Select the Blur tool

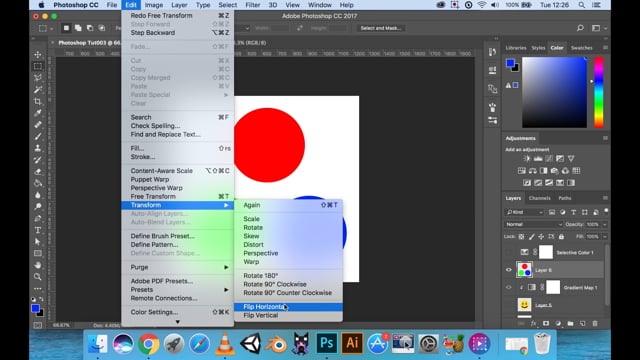point(38,195)
